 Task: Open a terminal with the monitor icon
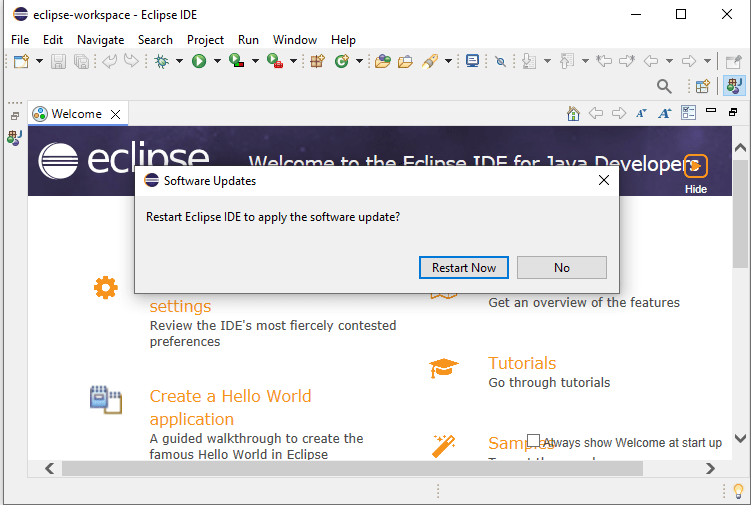pyautogui.click(x=472, y=61)
